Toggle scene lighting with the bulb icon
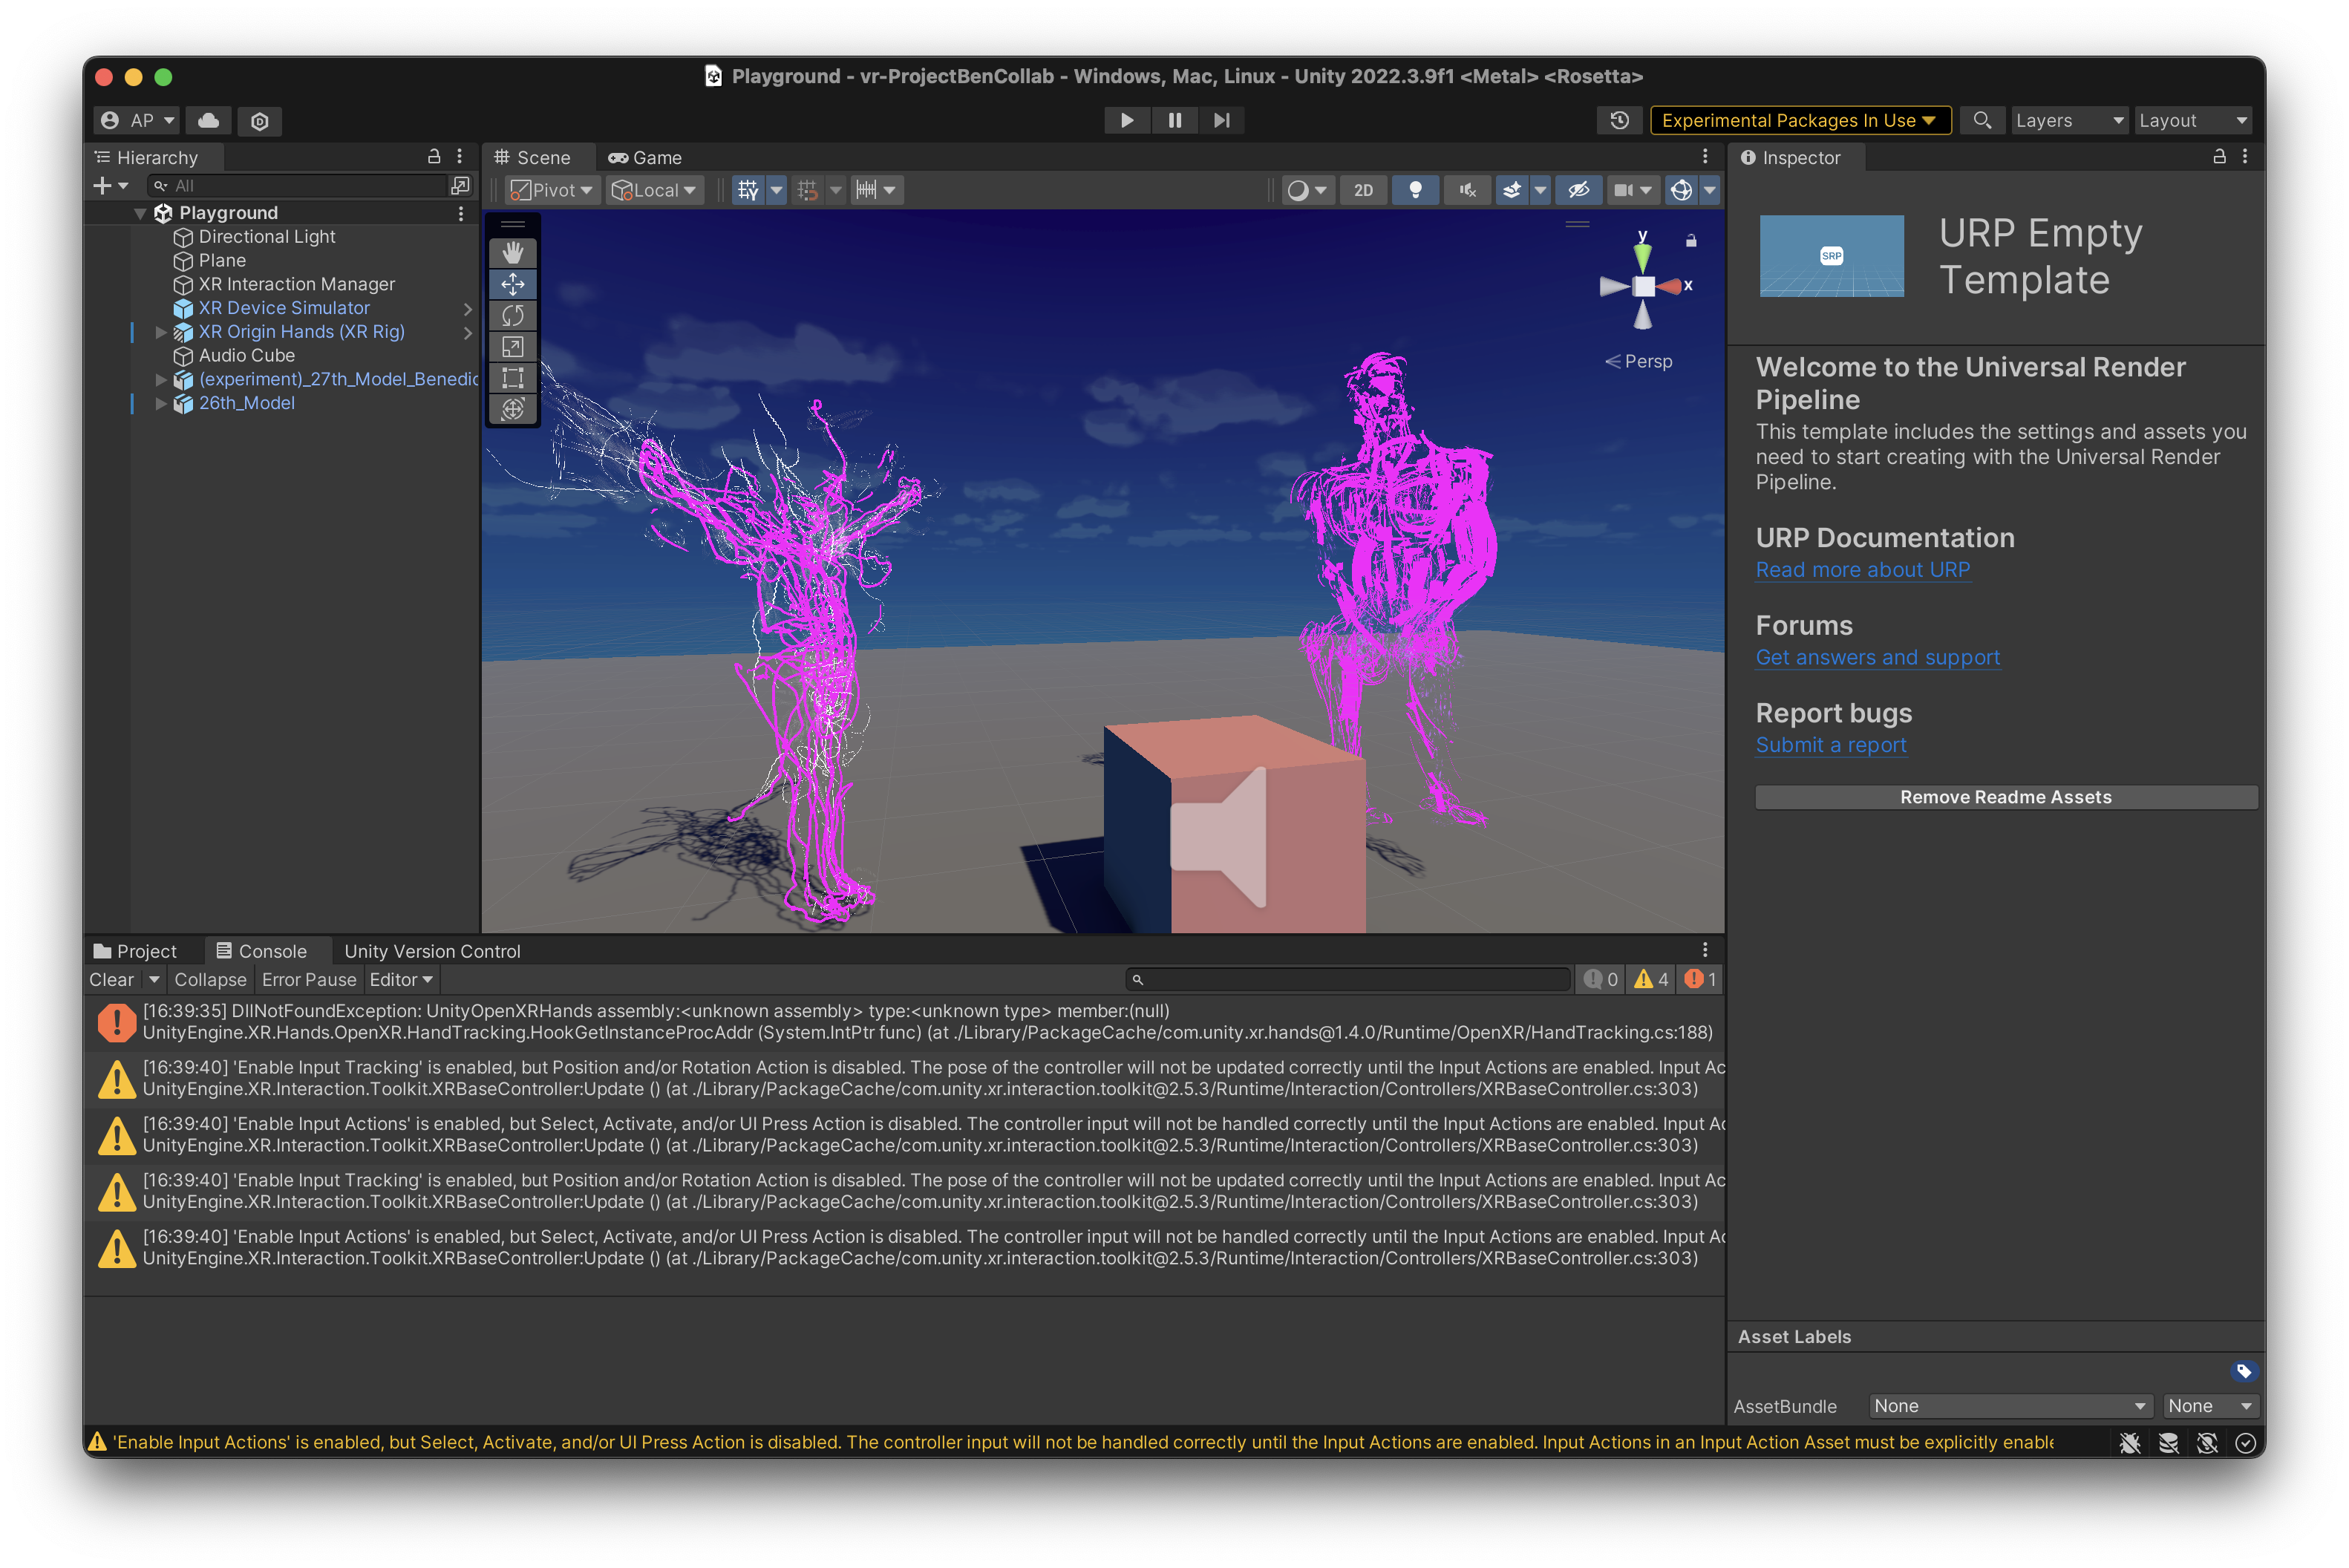 (1415, 190)
